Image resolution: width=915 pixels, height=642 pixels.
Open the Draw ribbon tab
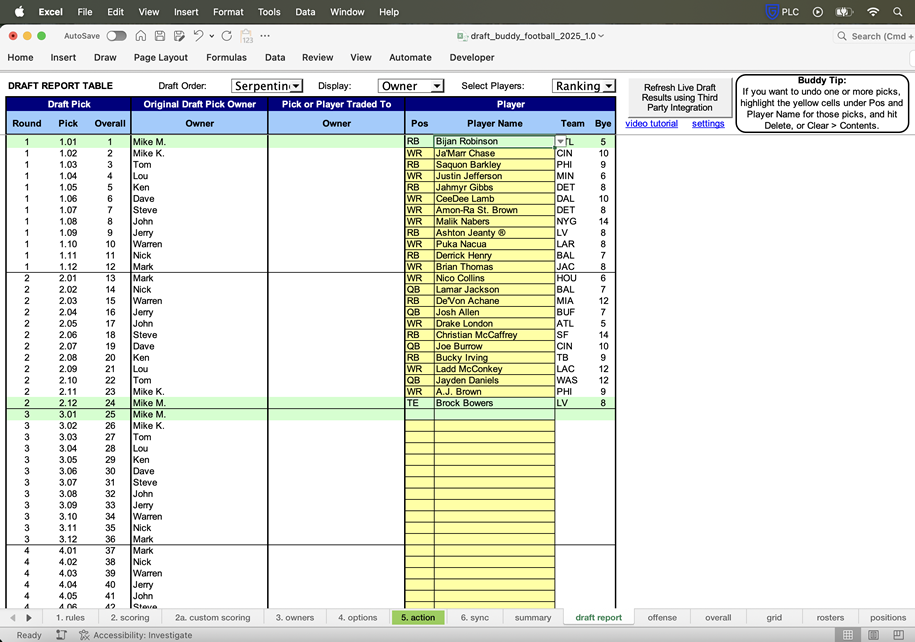coord(105,57)
